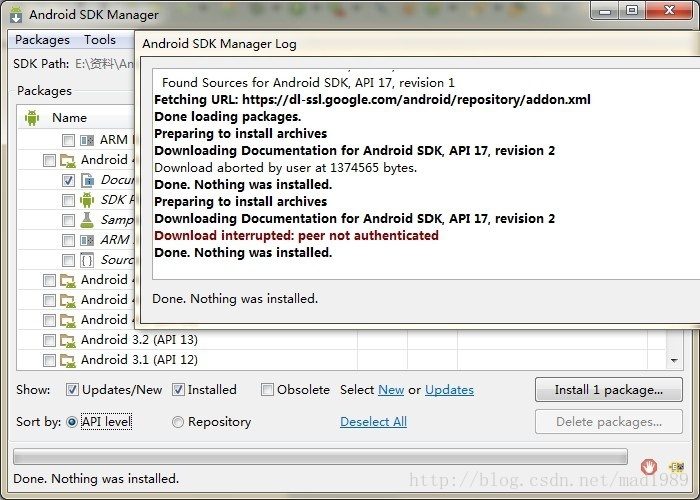
Task: Click the Name column header
Action: (69, 118)
